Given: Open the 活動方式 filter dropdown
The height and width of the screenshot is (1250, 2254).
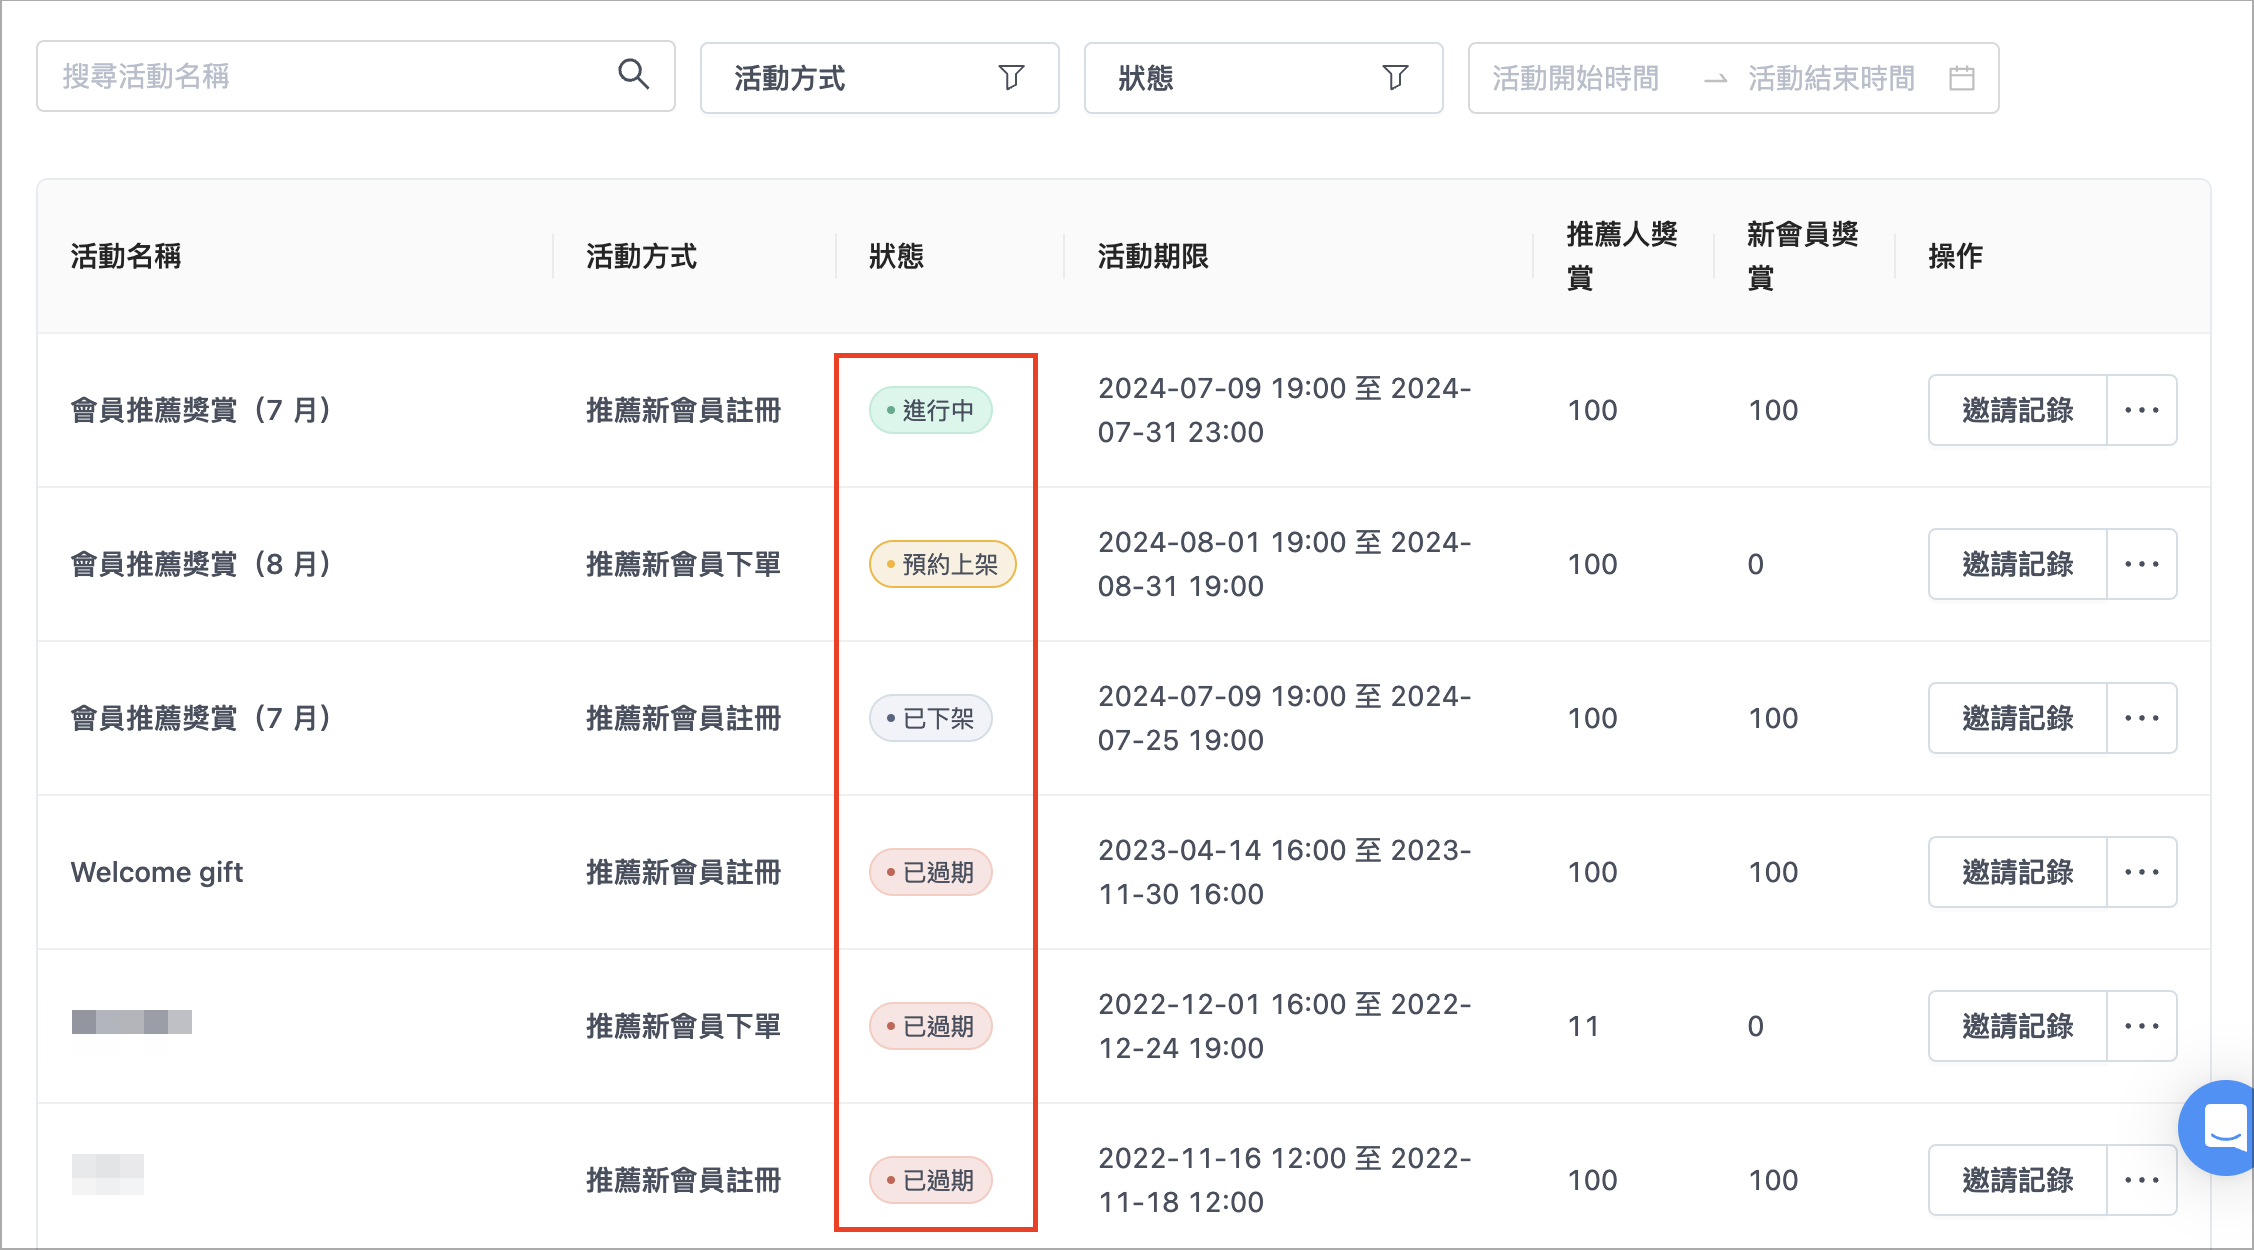Looking at the screenshot, I should coord(879,78).
